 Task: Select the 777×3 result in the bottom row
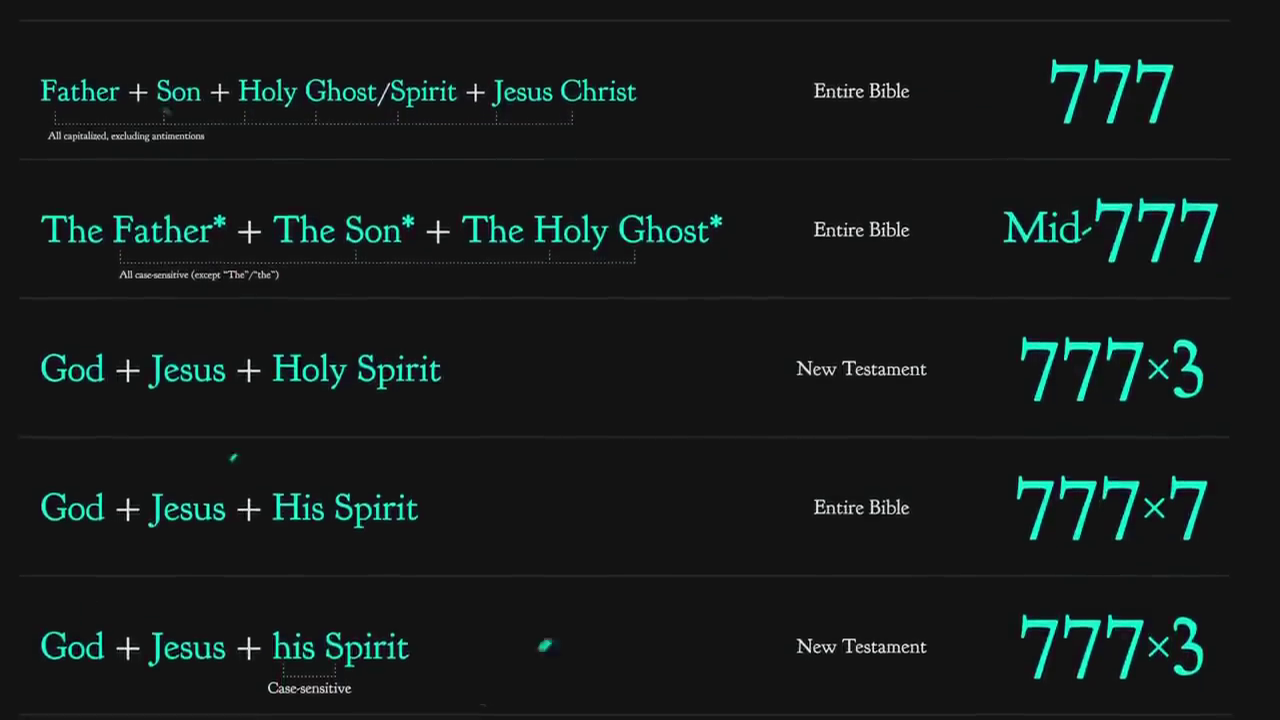[1110, 648]
